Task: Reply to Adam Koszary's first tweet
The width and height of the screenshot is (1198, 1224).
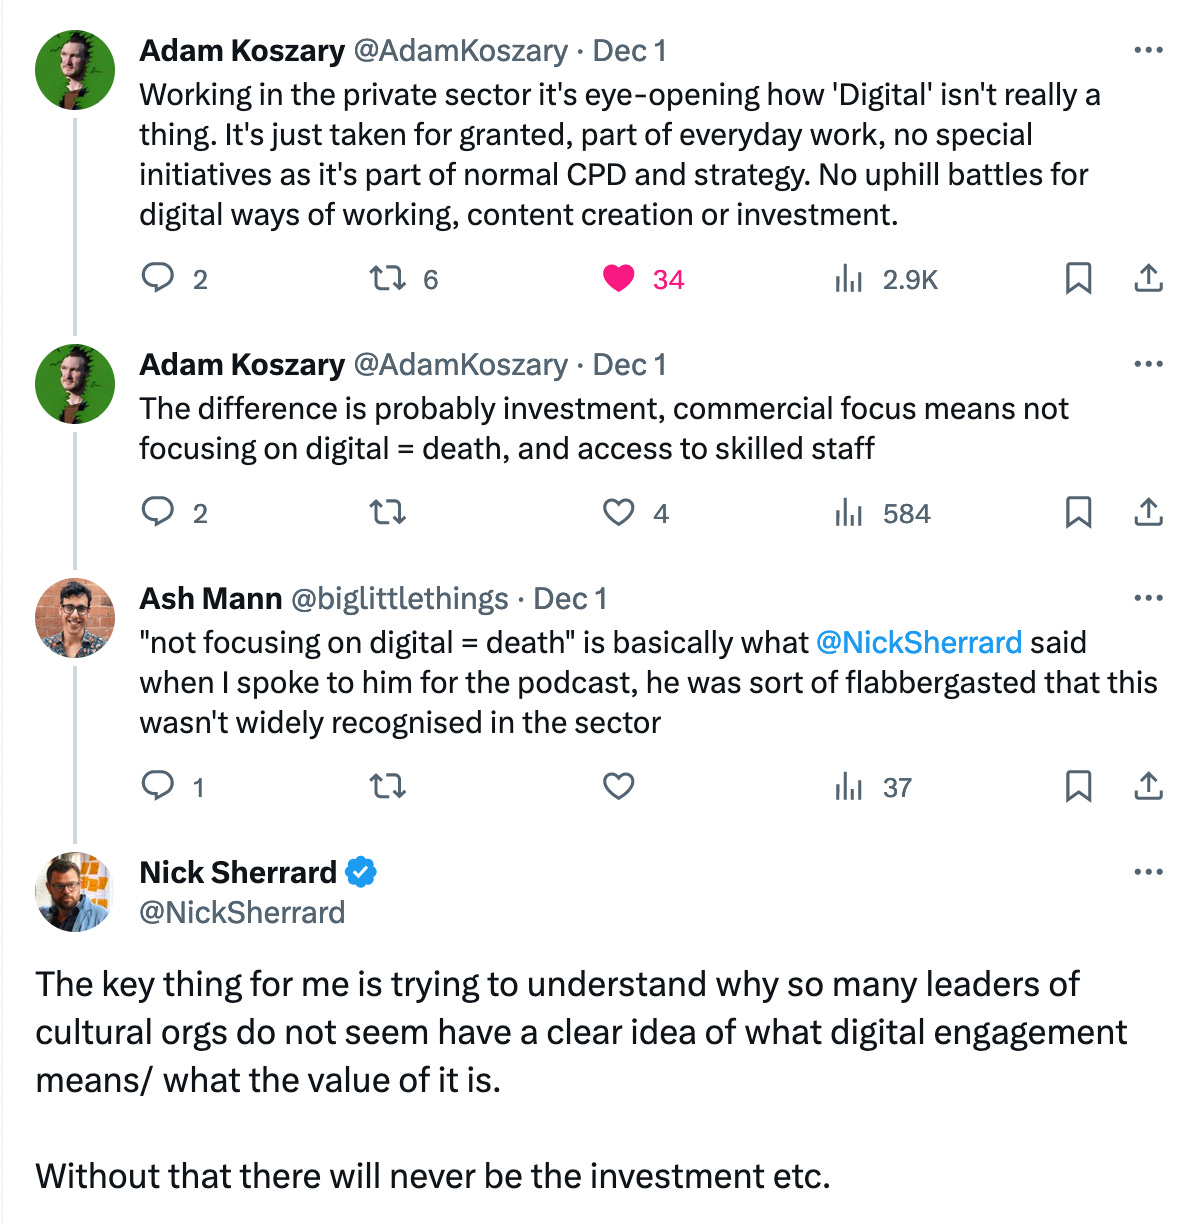Action: (158, 278)
